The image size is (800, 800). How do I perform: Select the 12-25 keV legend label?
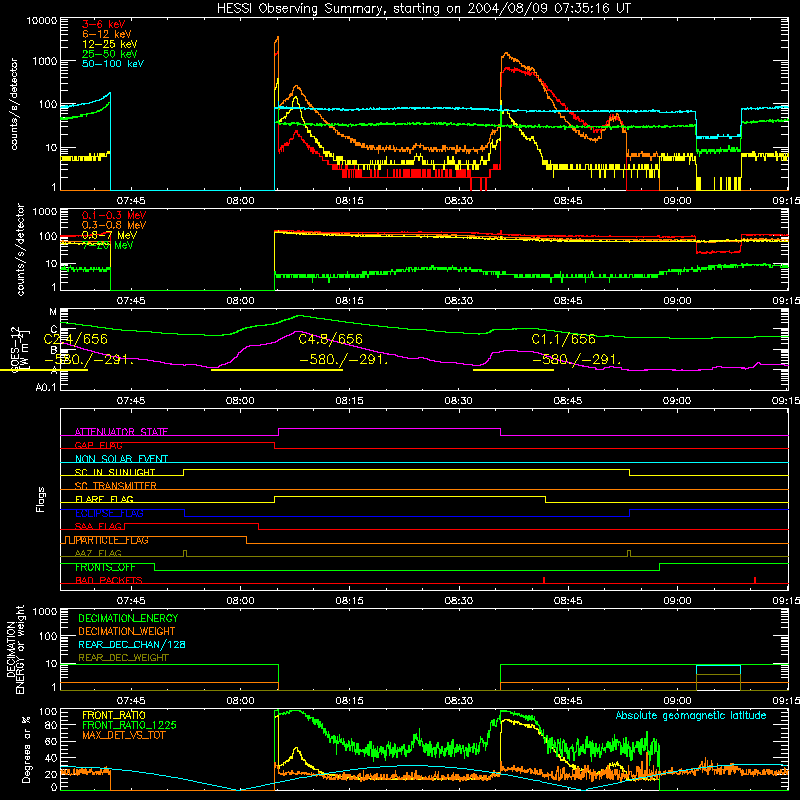coord(110,44)
